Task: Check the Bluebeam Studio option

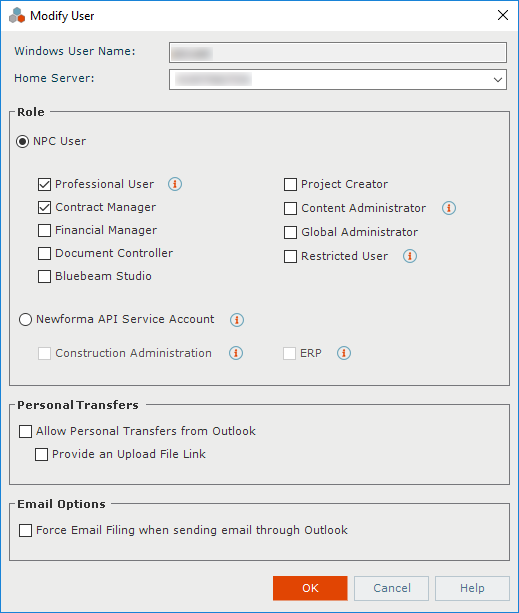Action: [x=44, y=276]
